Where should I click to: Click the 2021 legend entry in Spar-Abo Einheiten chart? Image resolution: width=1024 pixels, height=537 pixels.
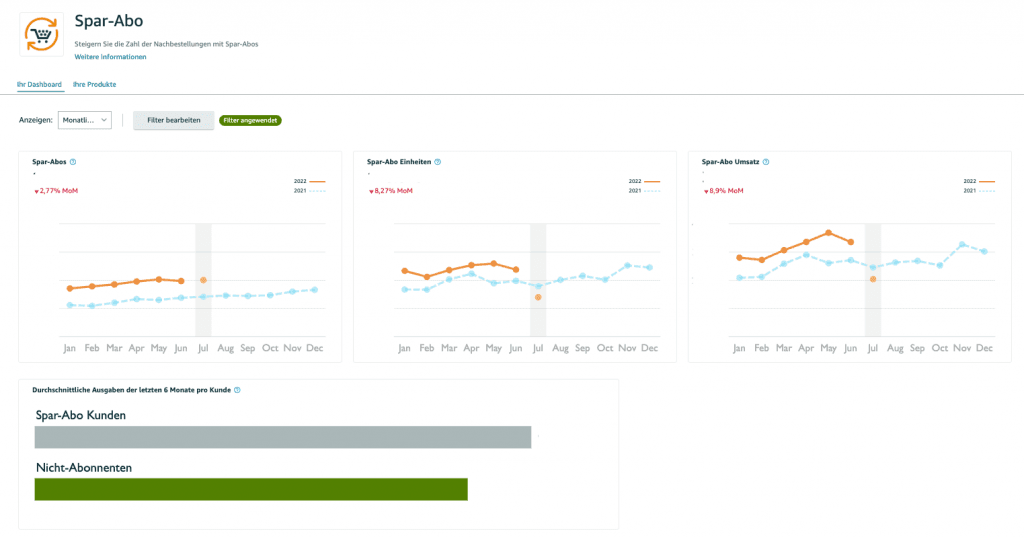click(644, 190)
